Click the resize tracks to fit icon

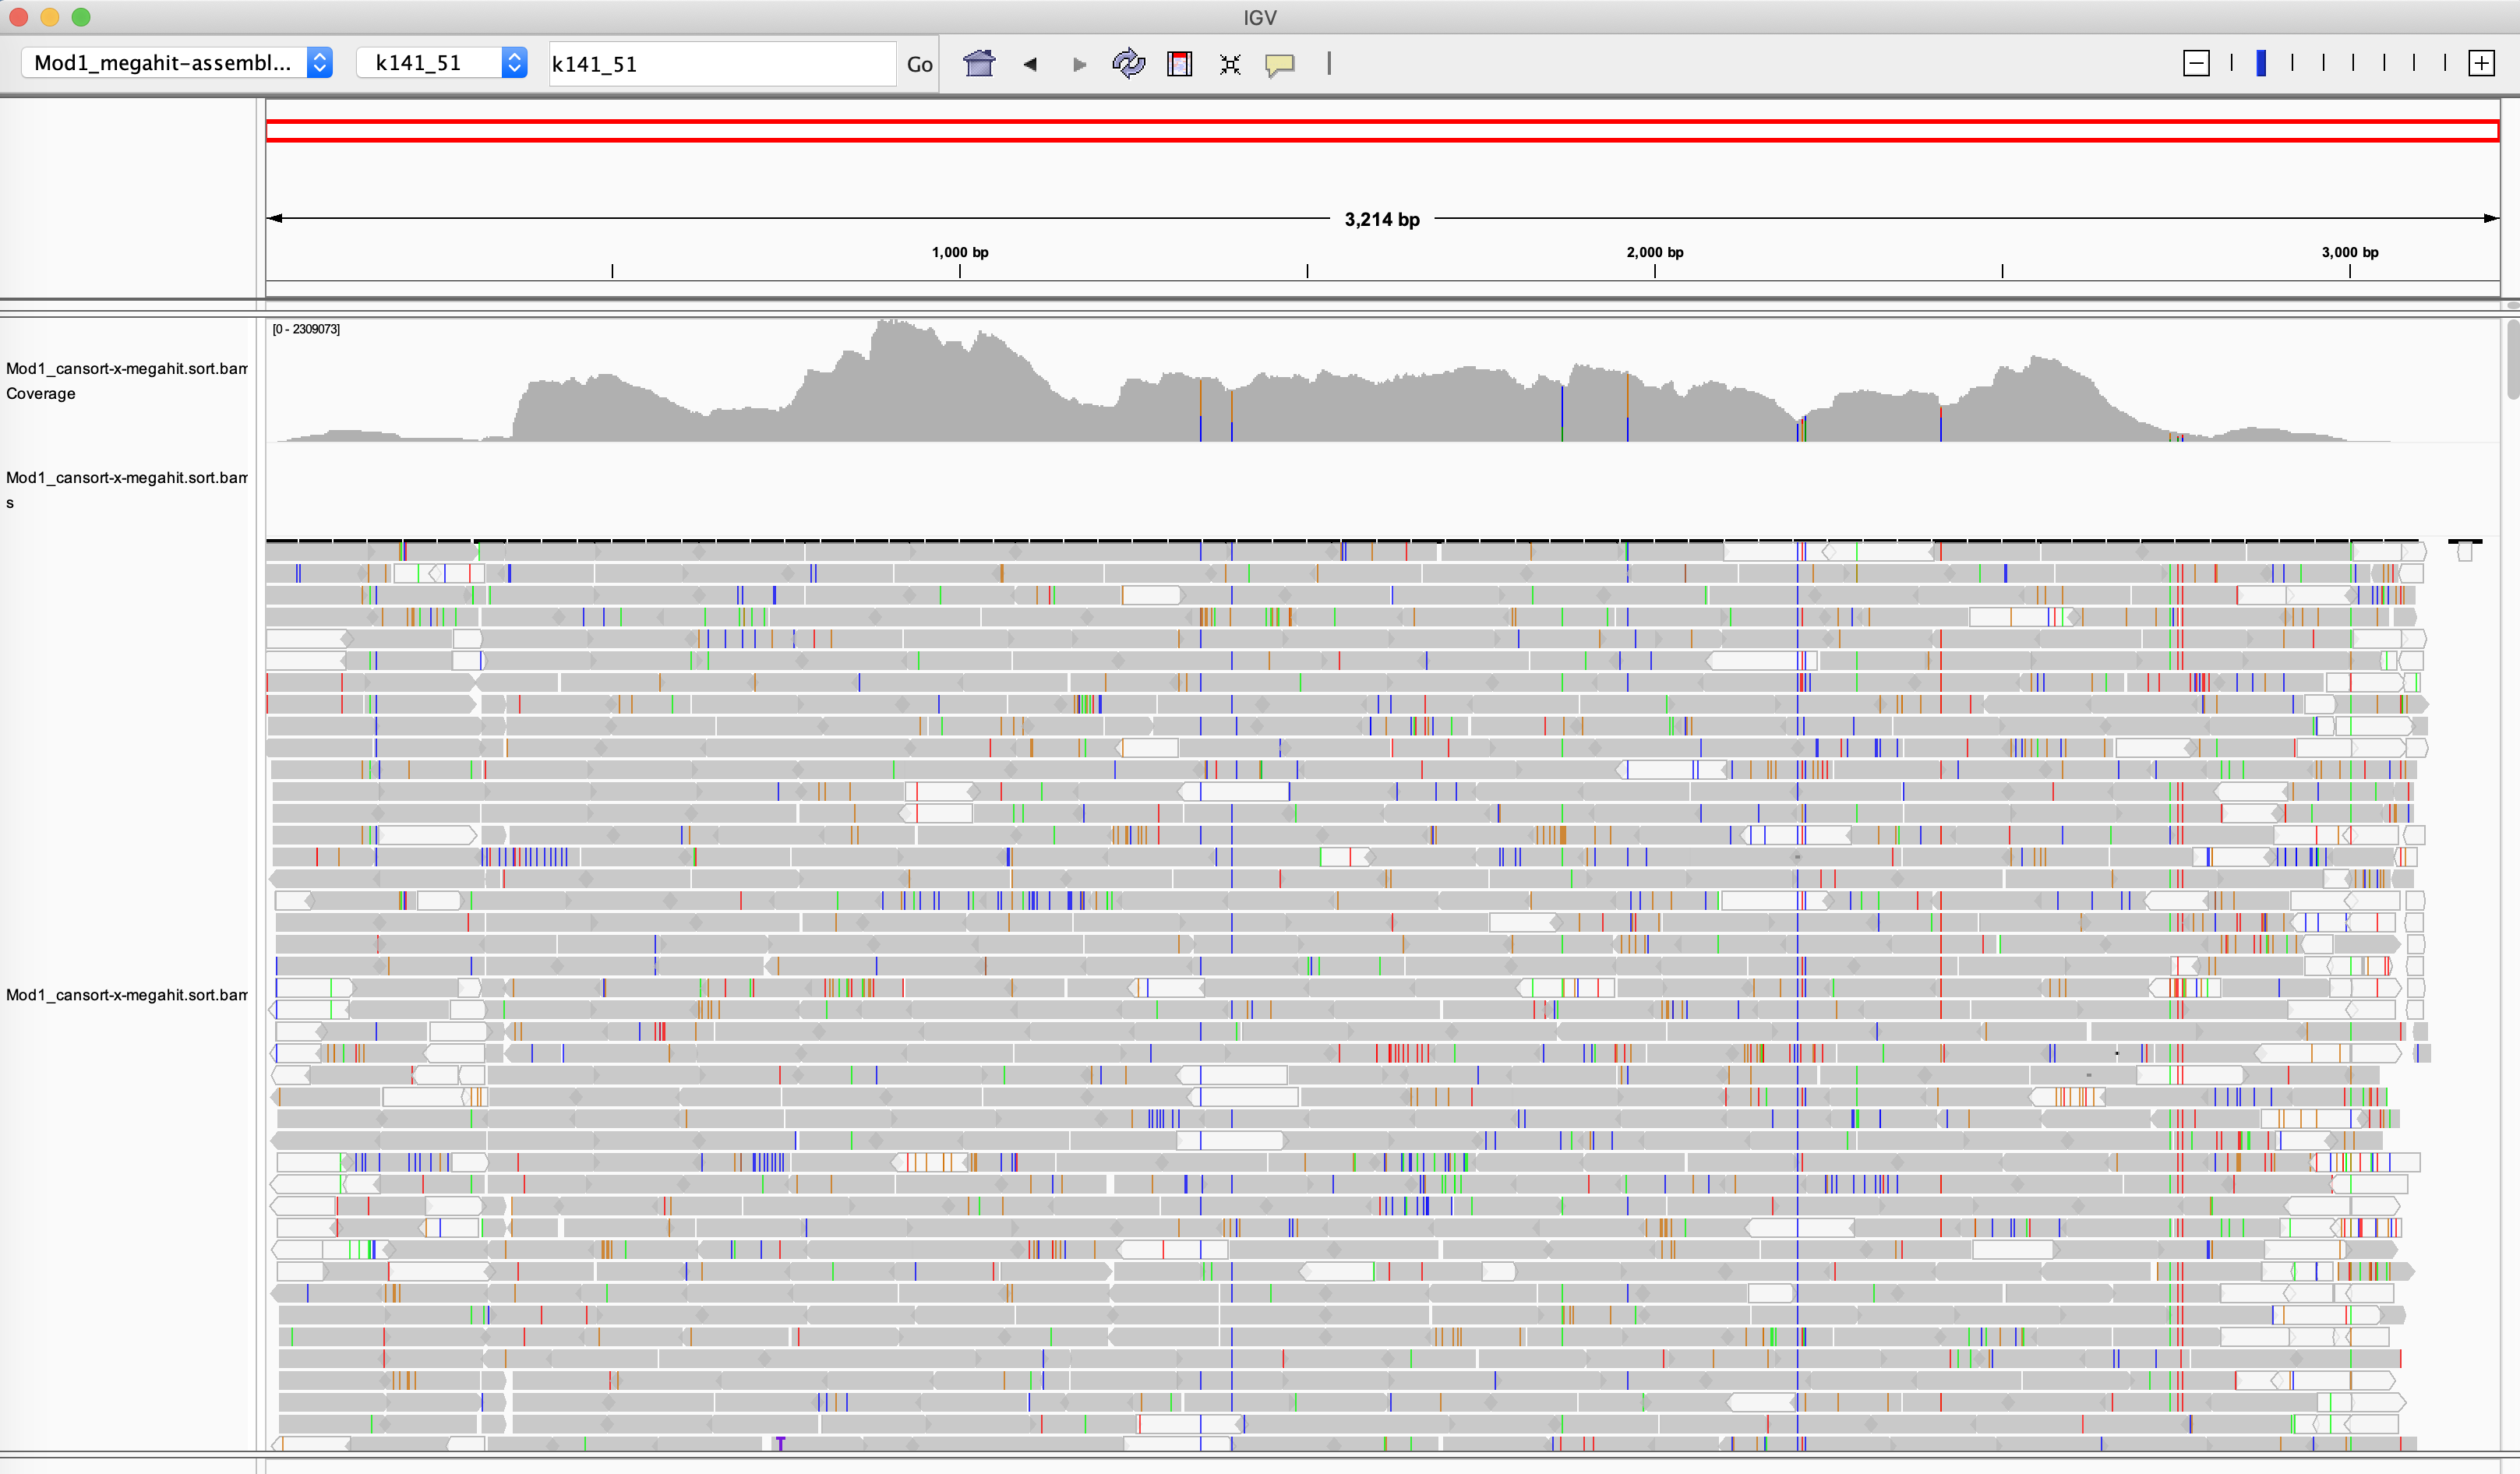pyautogui.click(x=1230, y=64)
